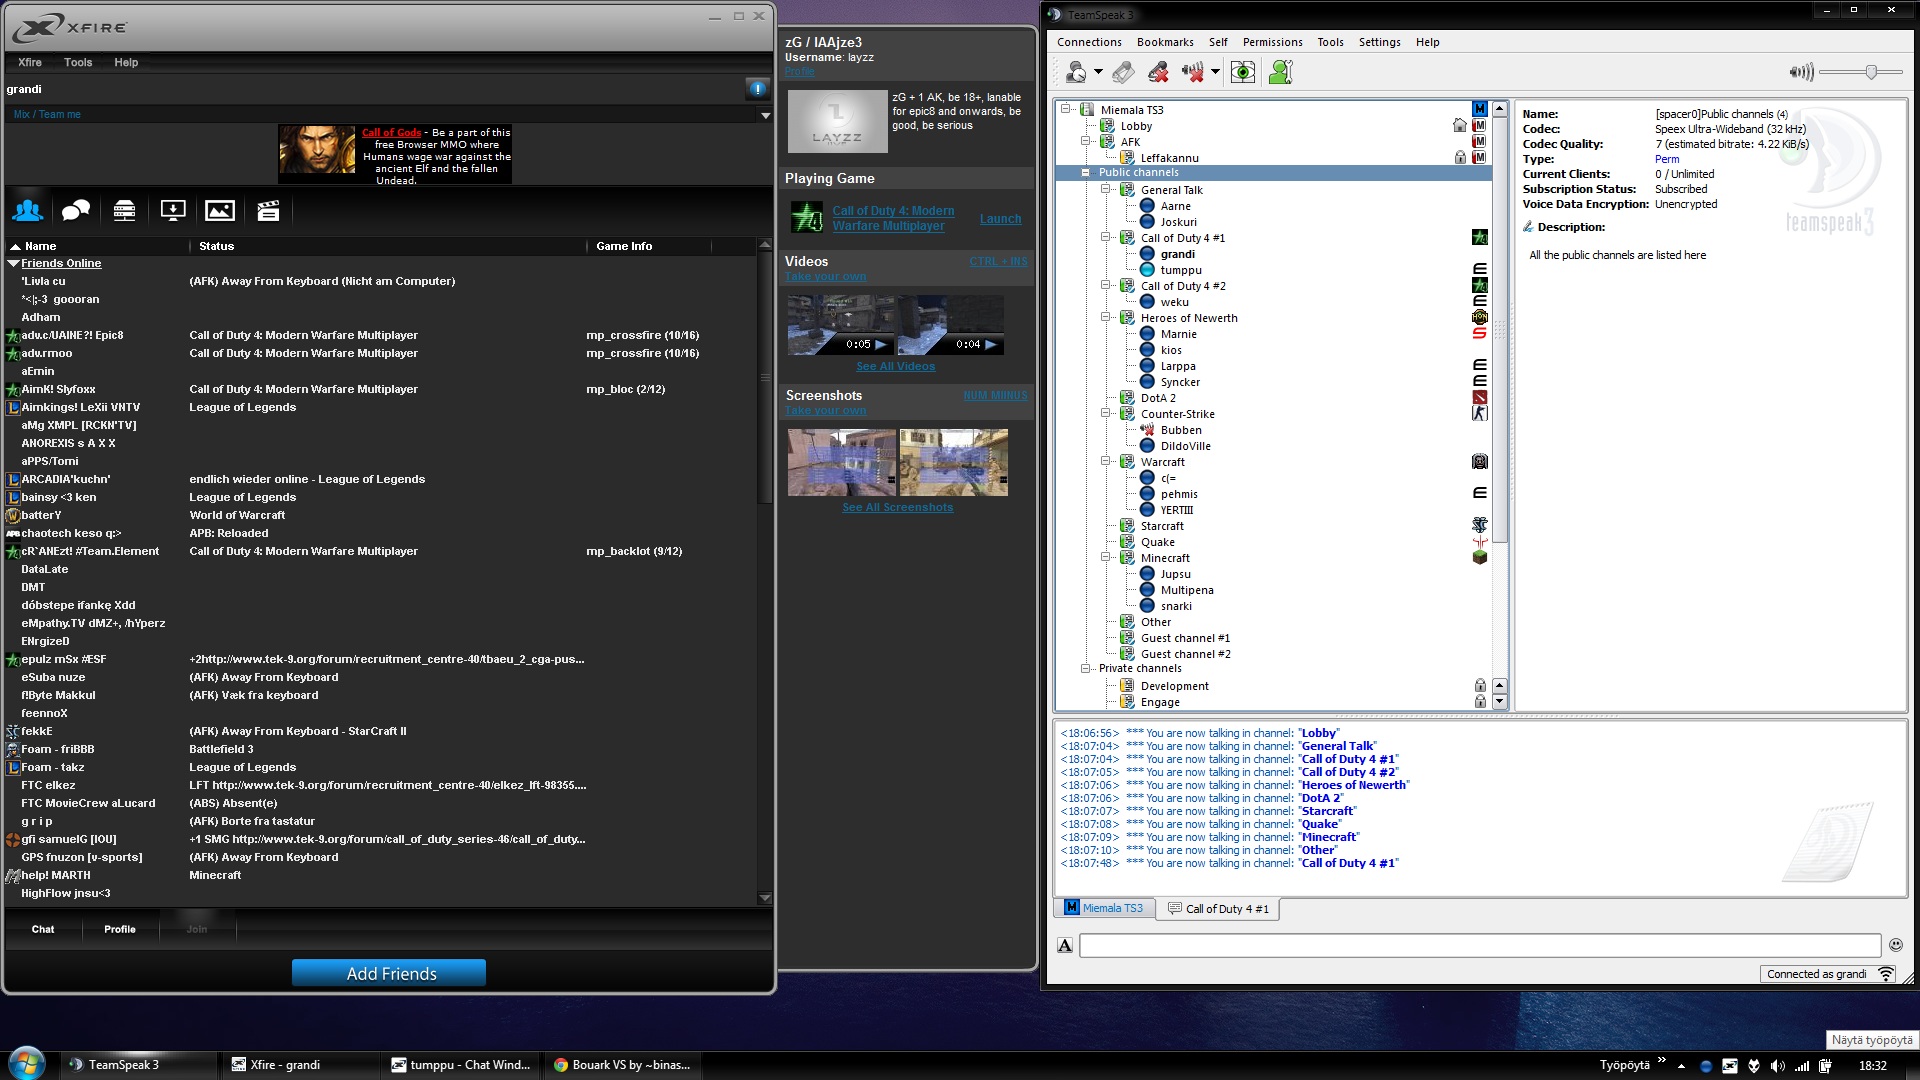Click the user icon next to Aarne
The height and width of the screenshot is (1080, 1920).
(x=1147, y=206)
